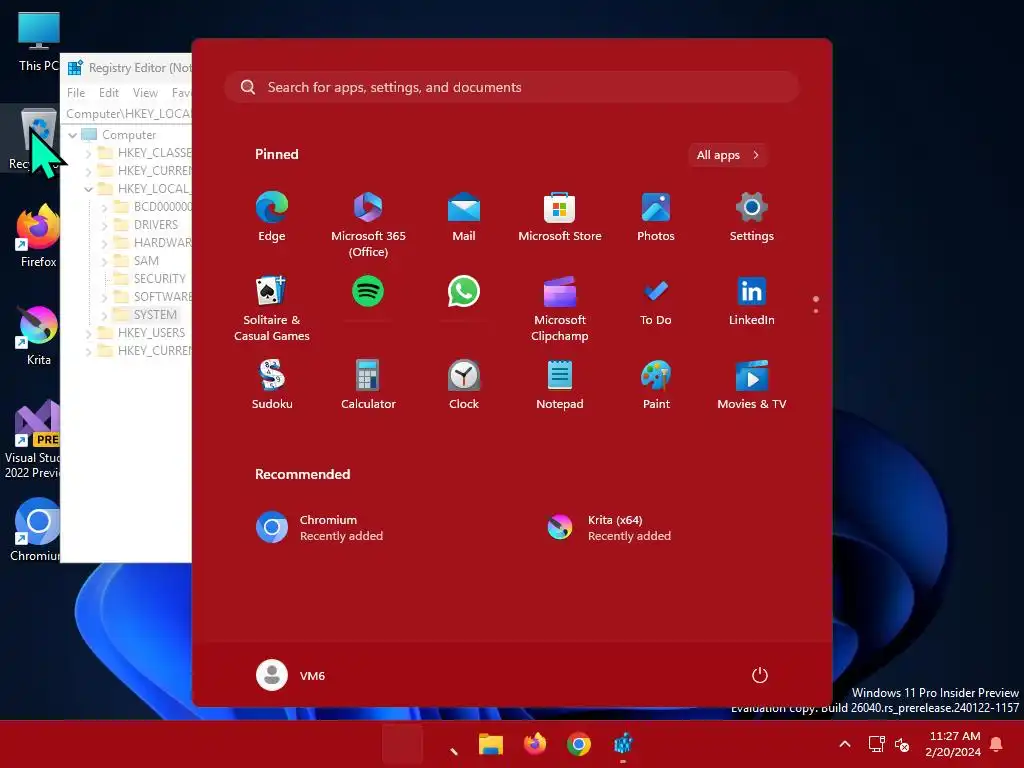This screenshot has height=768, width=1024.
Task: Launch Microsoft Clipchamp
Action: coord(560,308)
